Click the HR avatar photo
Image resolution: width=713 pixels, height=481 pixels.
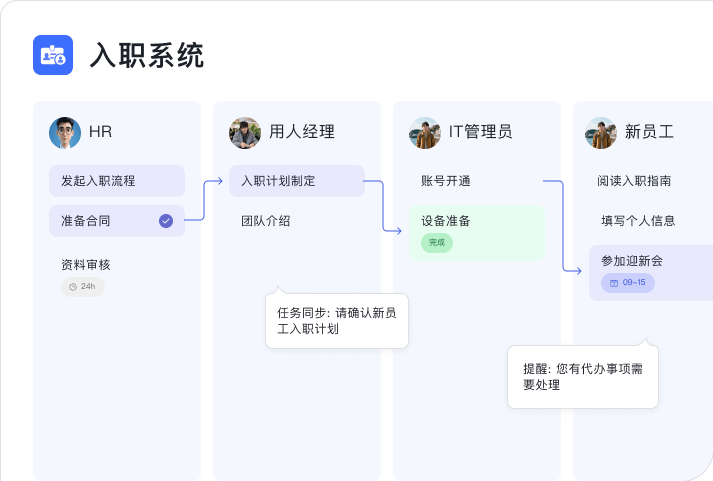(x=65, y=133)
